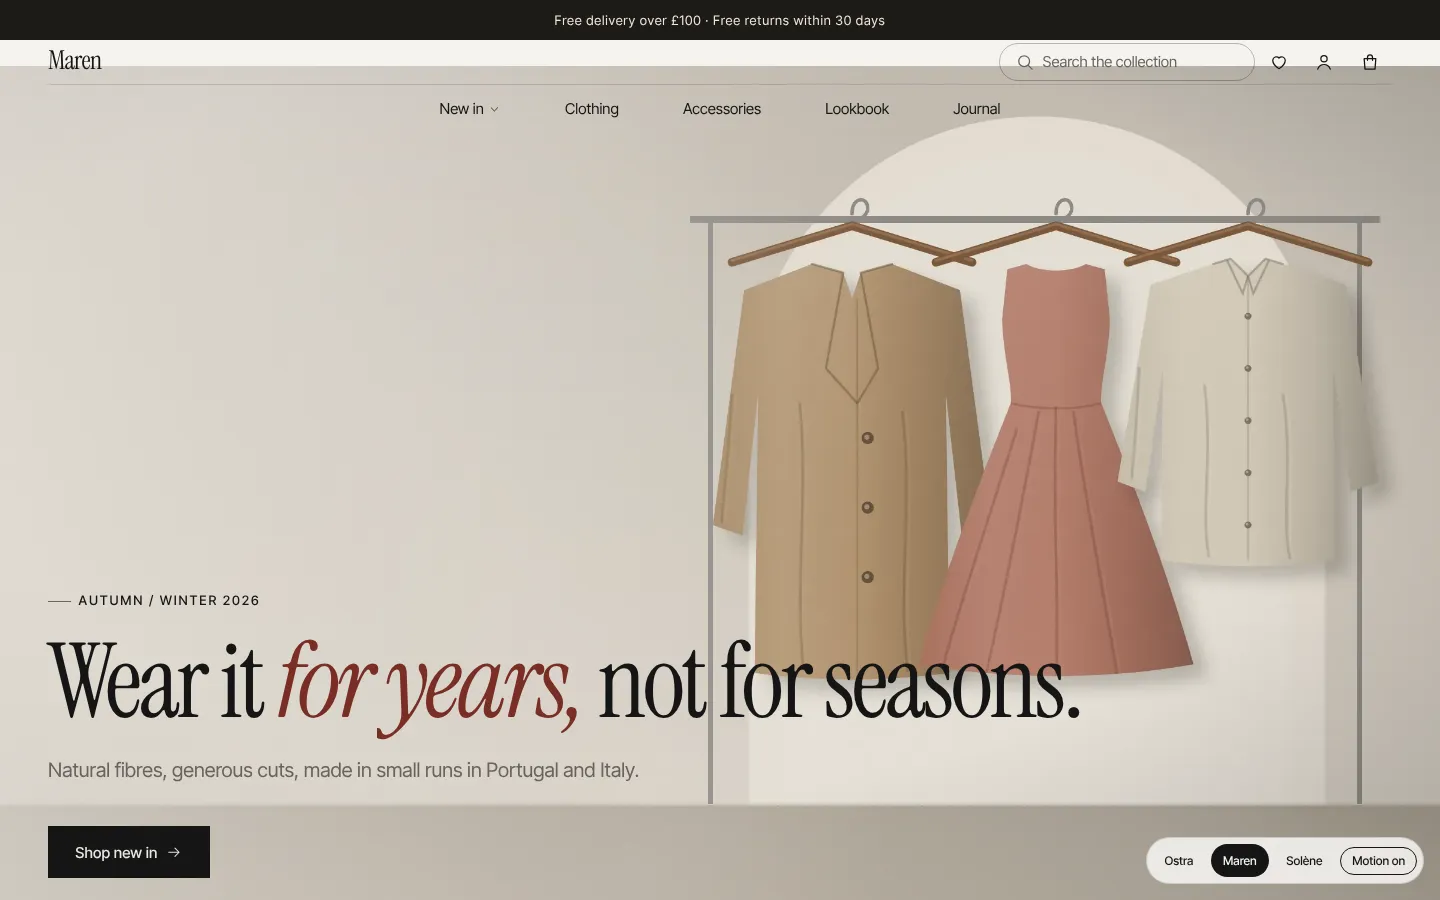
Task: Open the Clothing menu
Action: pos(592,109)
